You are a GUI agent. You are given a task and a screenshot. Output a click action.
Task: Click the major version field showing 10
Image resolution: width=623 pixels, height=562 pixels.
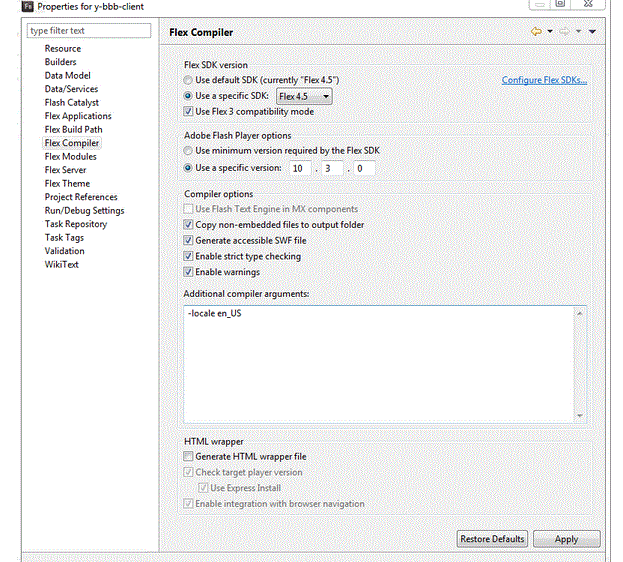300,168
